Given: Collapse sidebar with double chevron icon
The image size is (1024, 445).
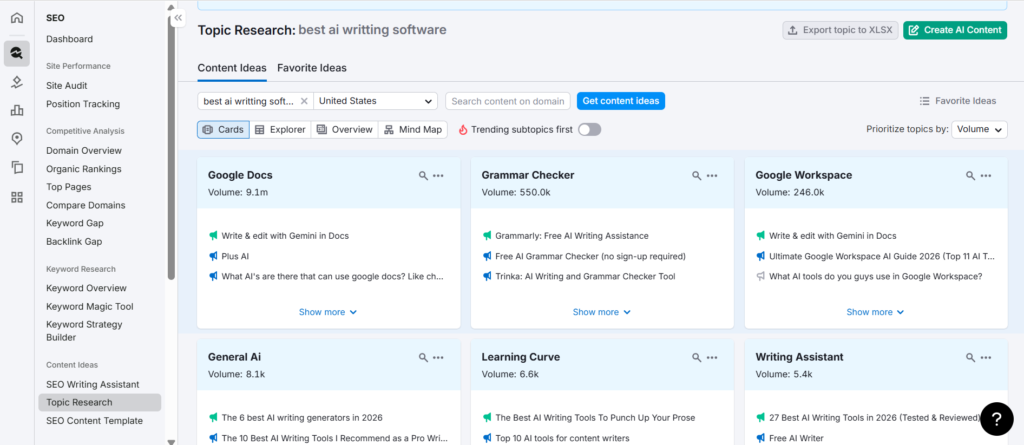Looking at the screenshot, I should [x=178, y=18].
